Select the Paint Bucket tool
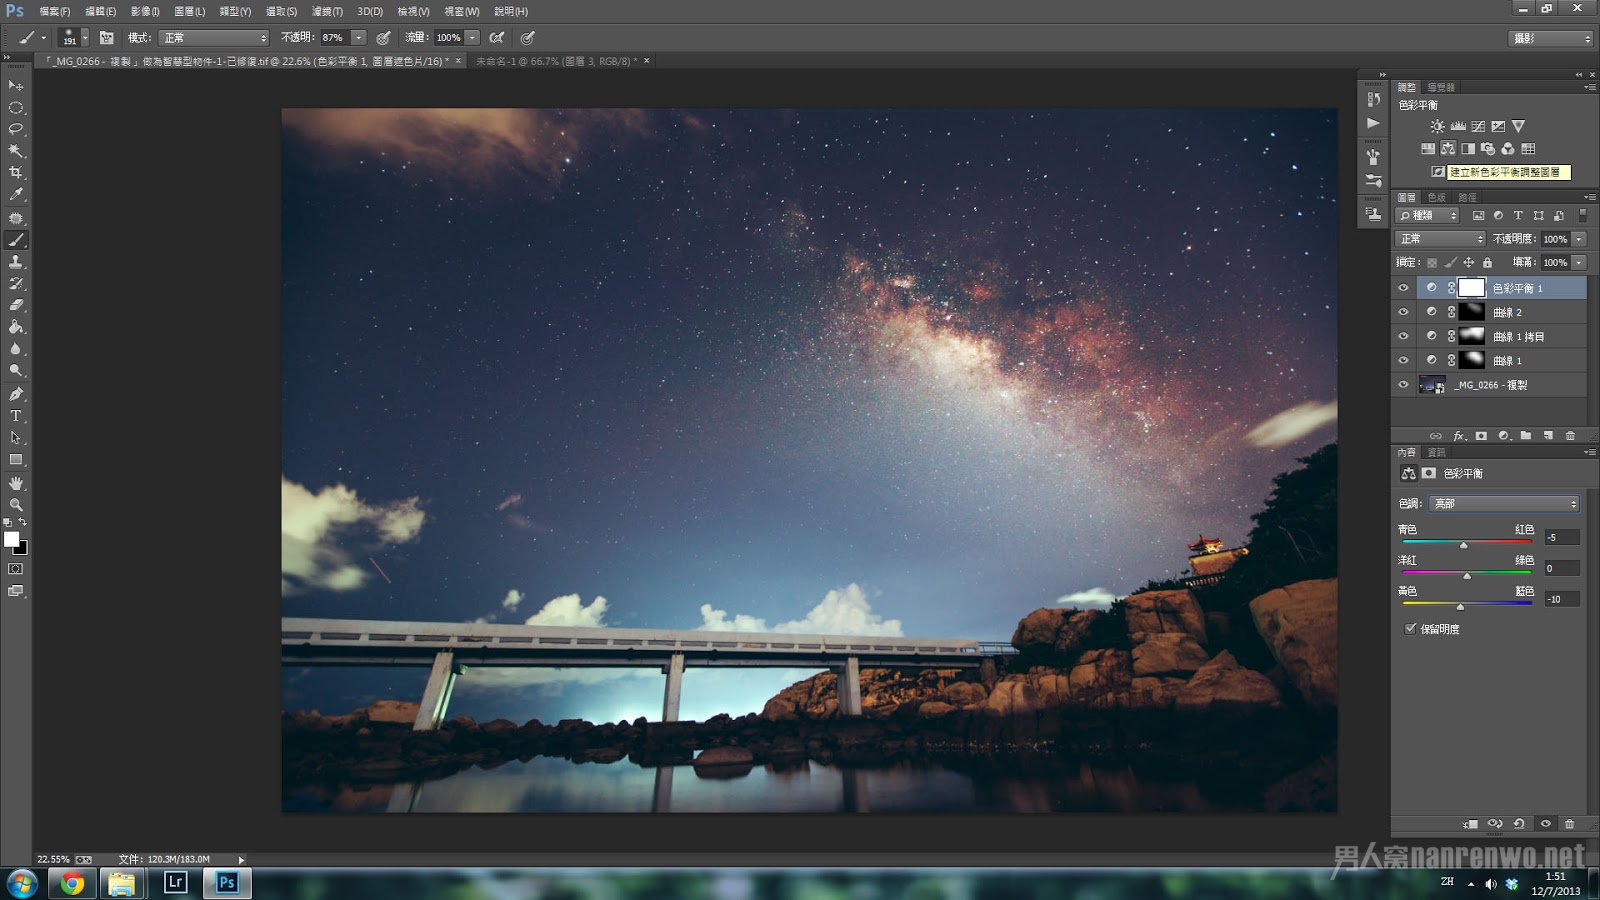 16,327
